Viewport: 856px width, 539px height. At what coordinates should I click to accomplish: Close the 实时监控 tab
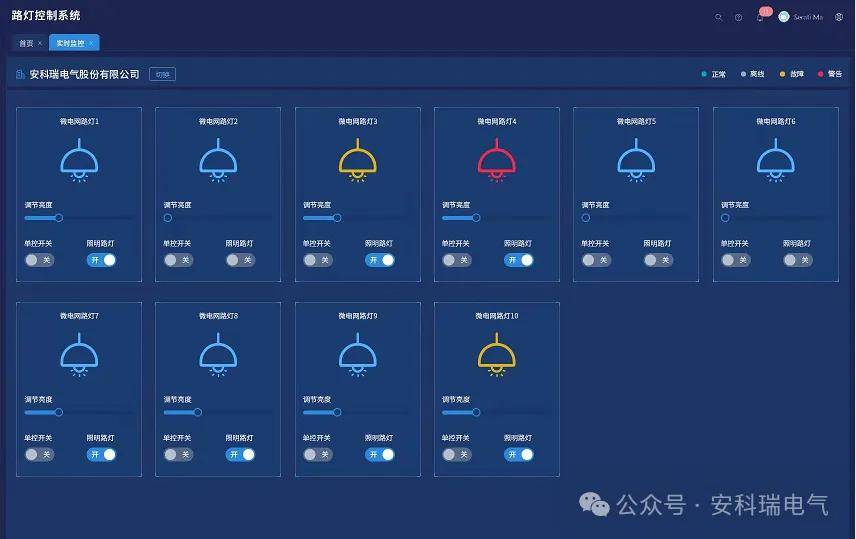(x=91, y=43)
